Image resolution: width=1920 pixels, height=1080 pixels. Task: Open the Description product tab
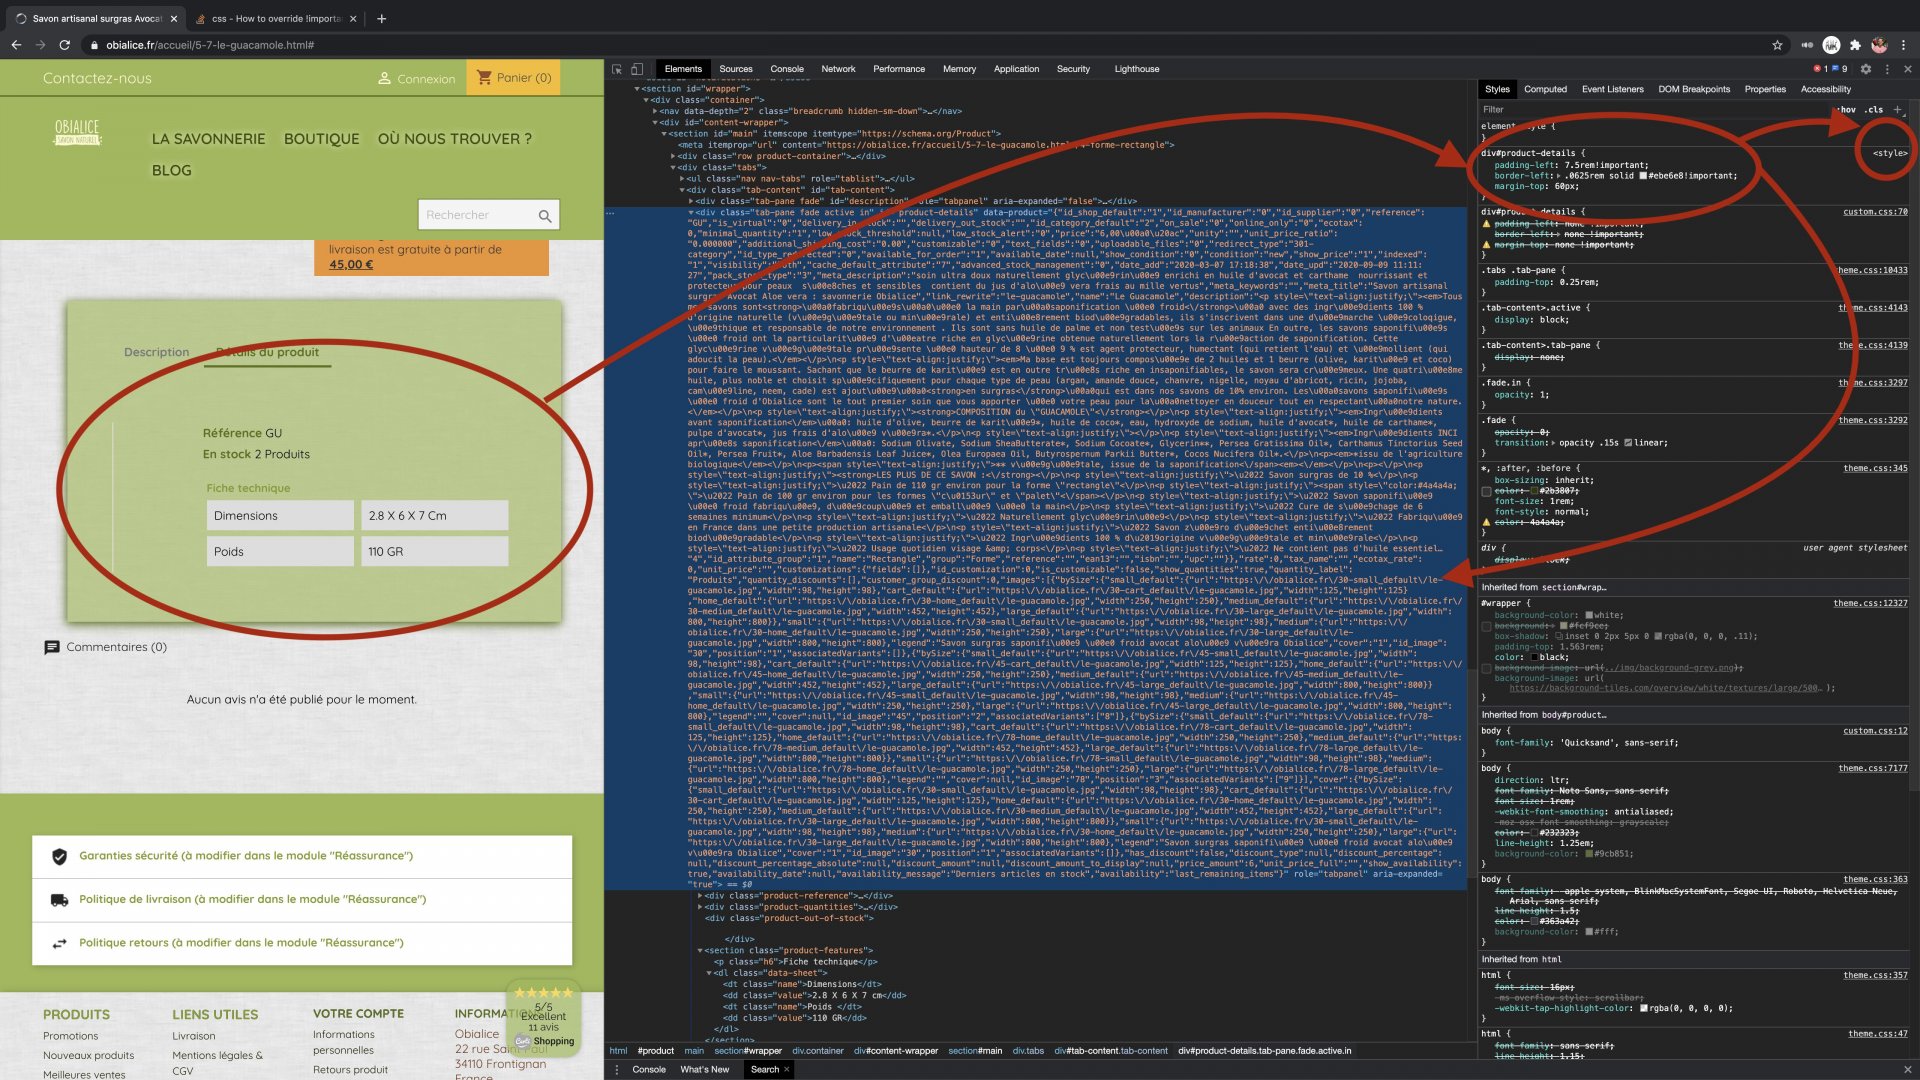tap(156, 352)
